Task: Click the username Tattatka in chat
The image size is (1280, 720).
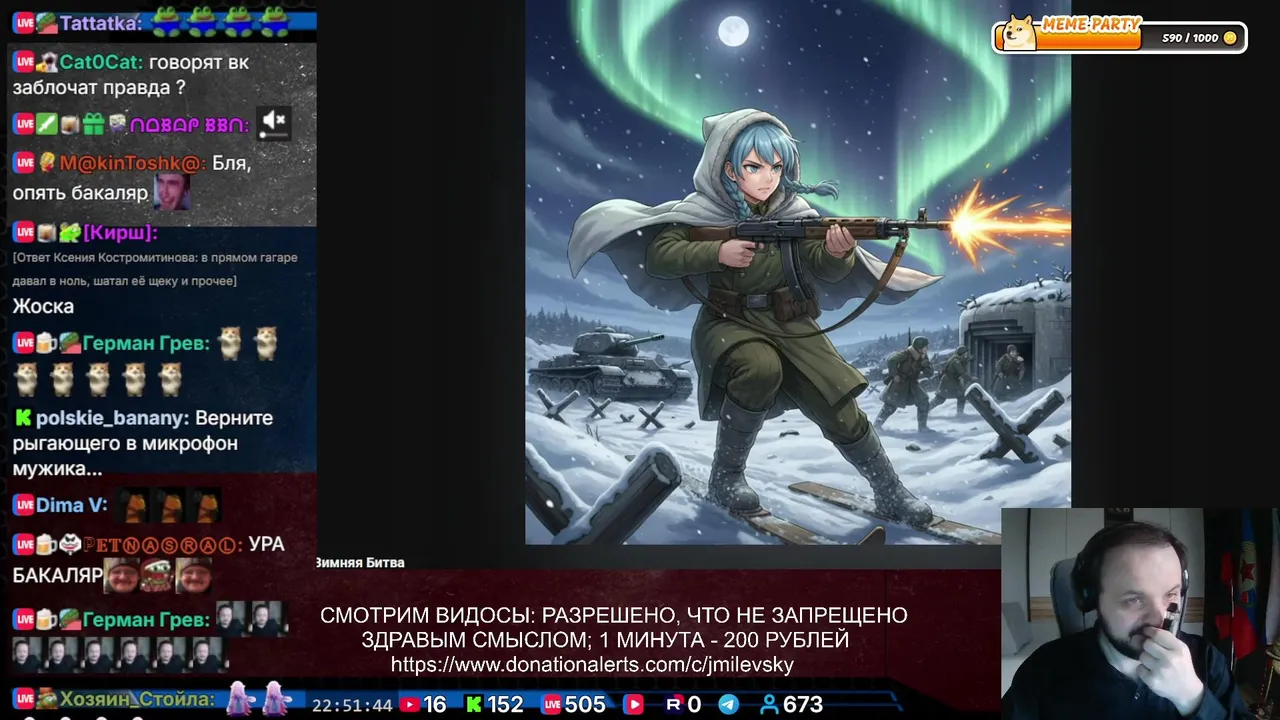Action: tap(101, 22)
